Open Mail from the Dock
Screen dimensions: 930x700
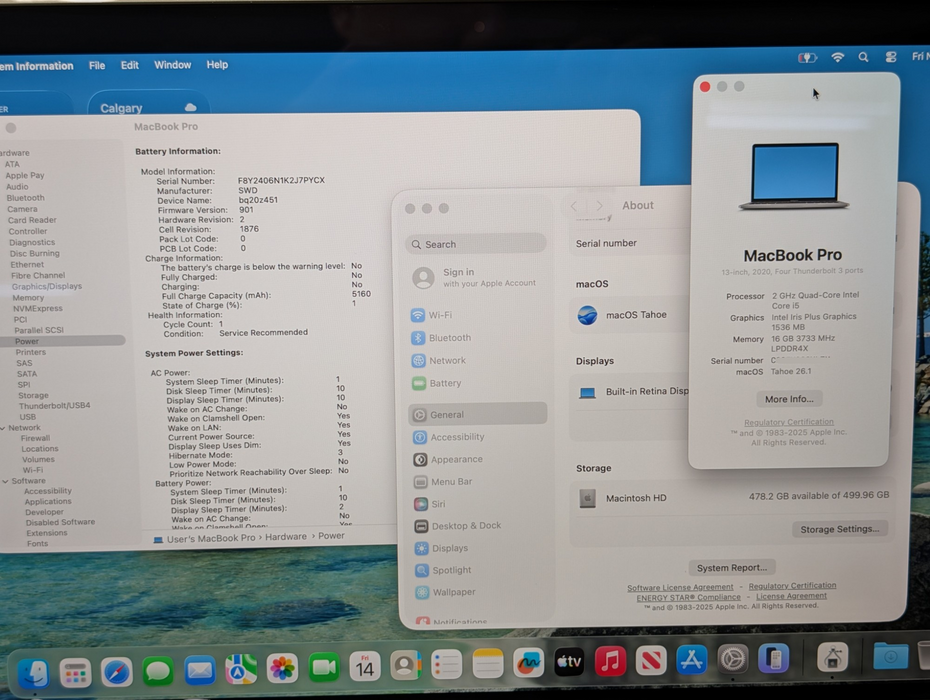point(199,671)
